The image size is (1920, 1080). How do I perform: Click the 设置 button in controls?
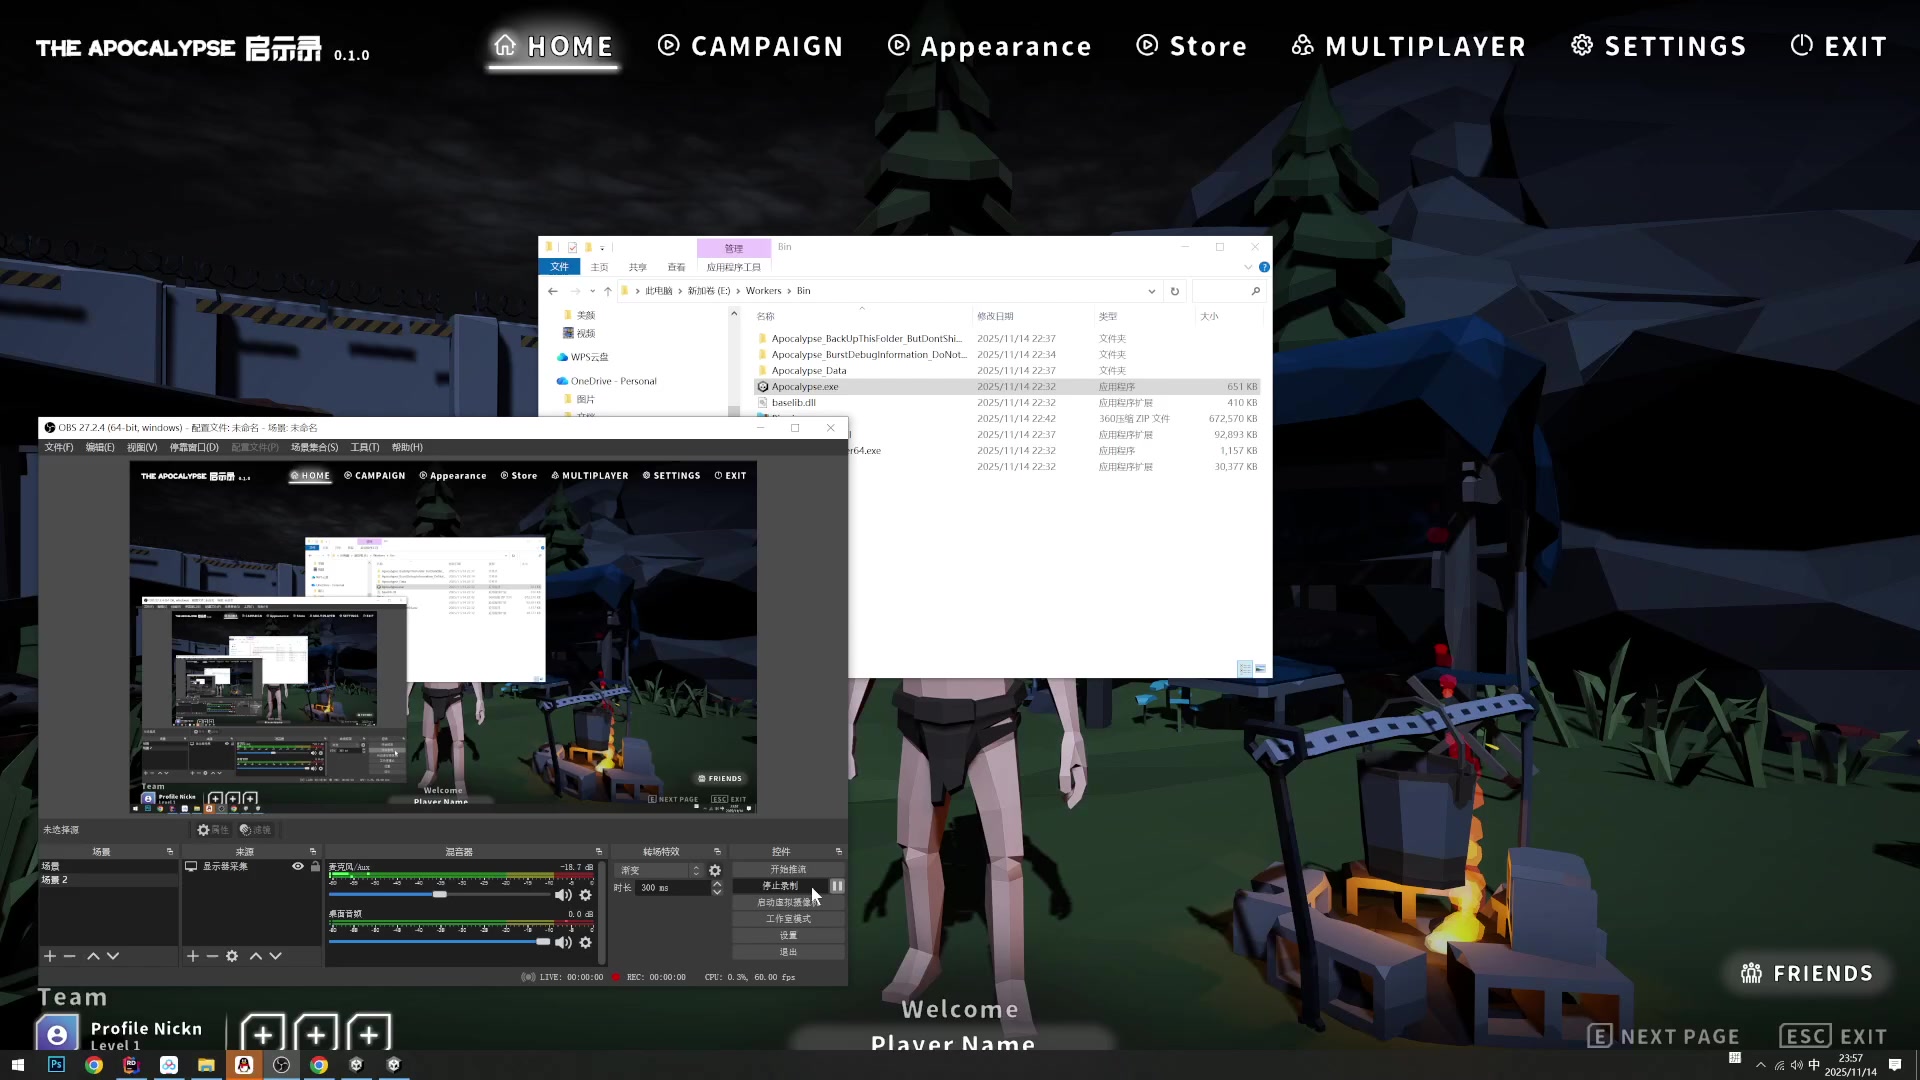[788, 936]
